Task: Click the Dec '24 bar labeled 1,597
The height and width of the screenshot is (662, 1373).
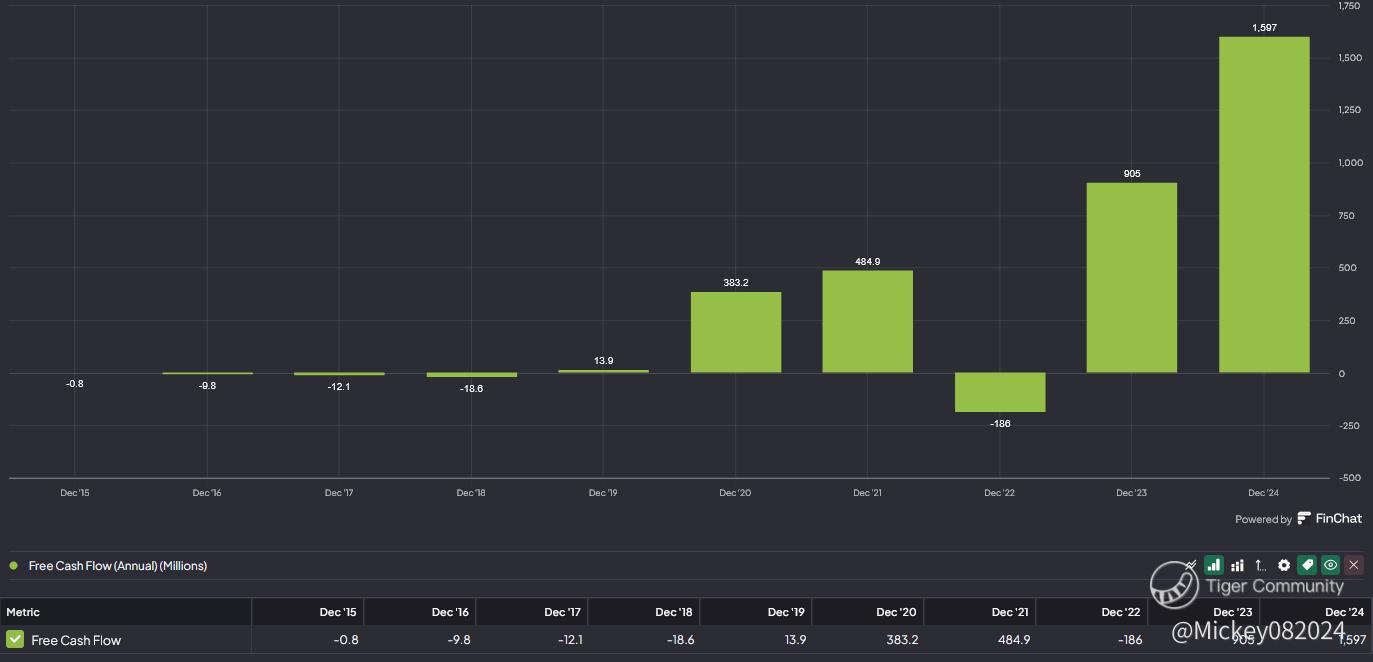Action: 1264,205
